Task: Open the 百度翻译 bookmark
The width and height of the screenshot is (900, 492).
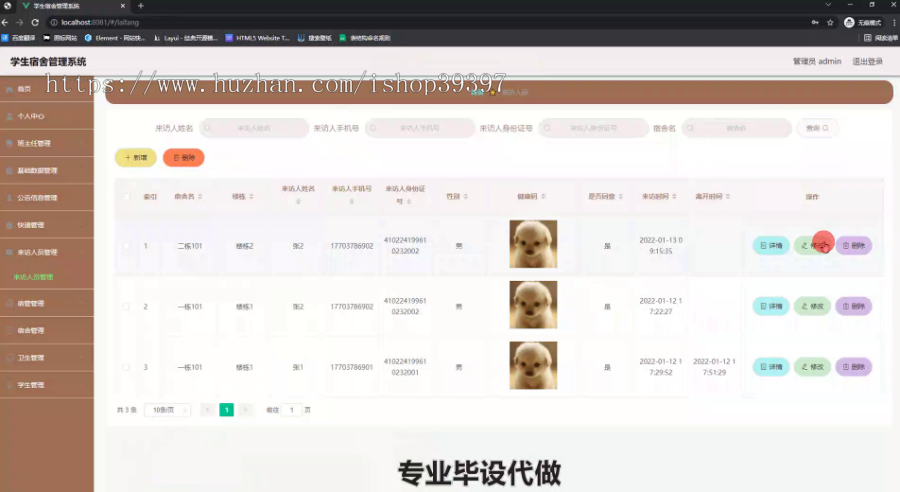Action: (18, 38)
